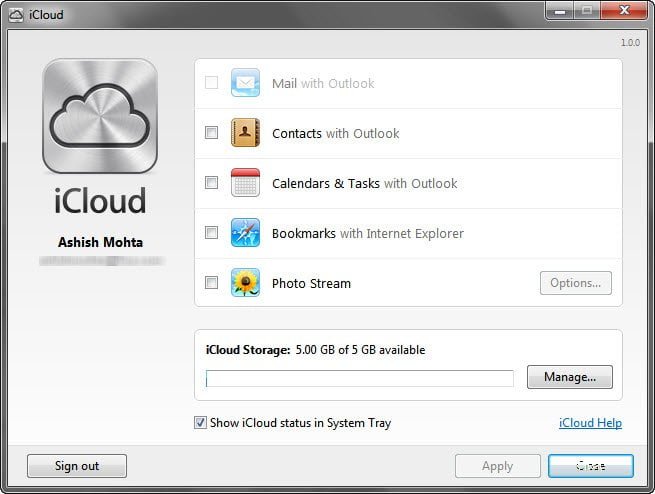Minimize the iCloud window
The image size is (655, 494).
[560, 11]
